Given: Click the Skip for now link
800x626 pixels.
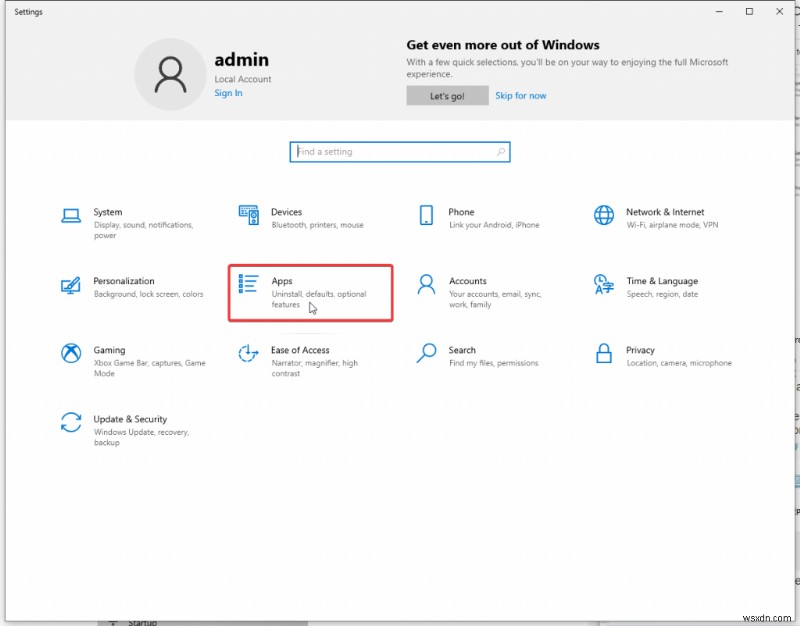Looking at the screenshot, I should coord(521,95).
